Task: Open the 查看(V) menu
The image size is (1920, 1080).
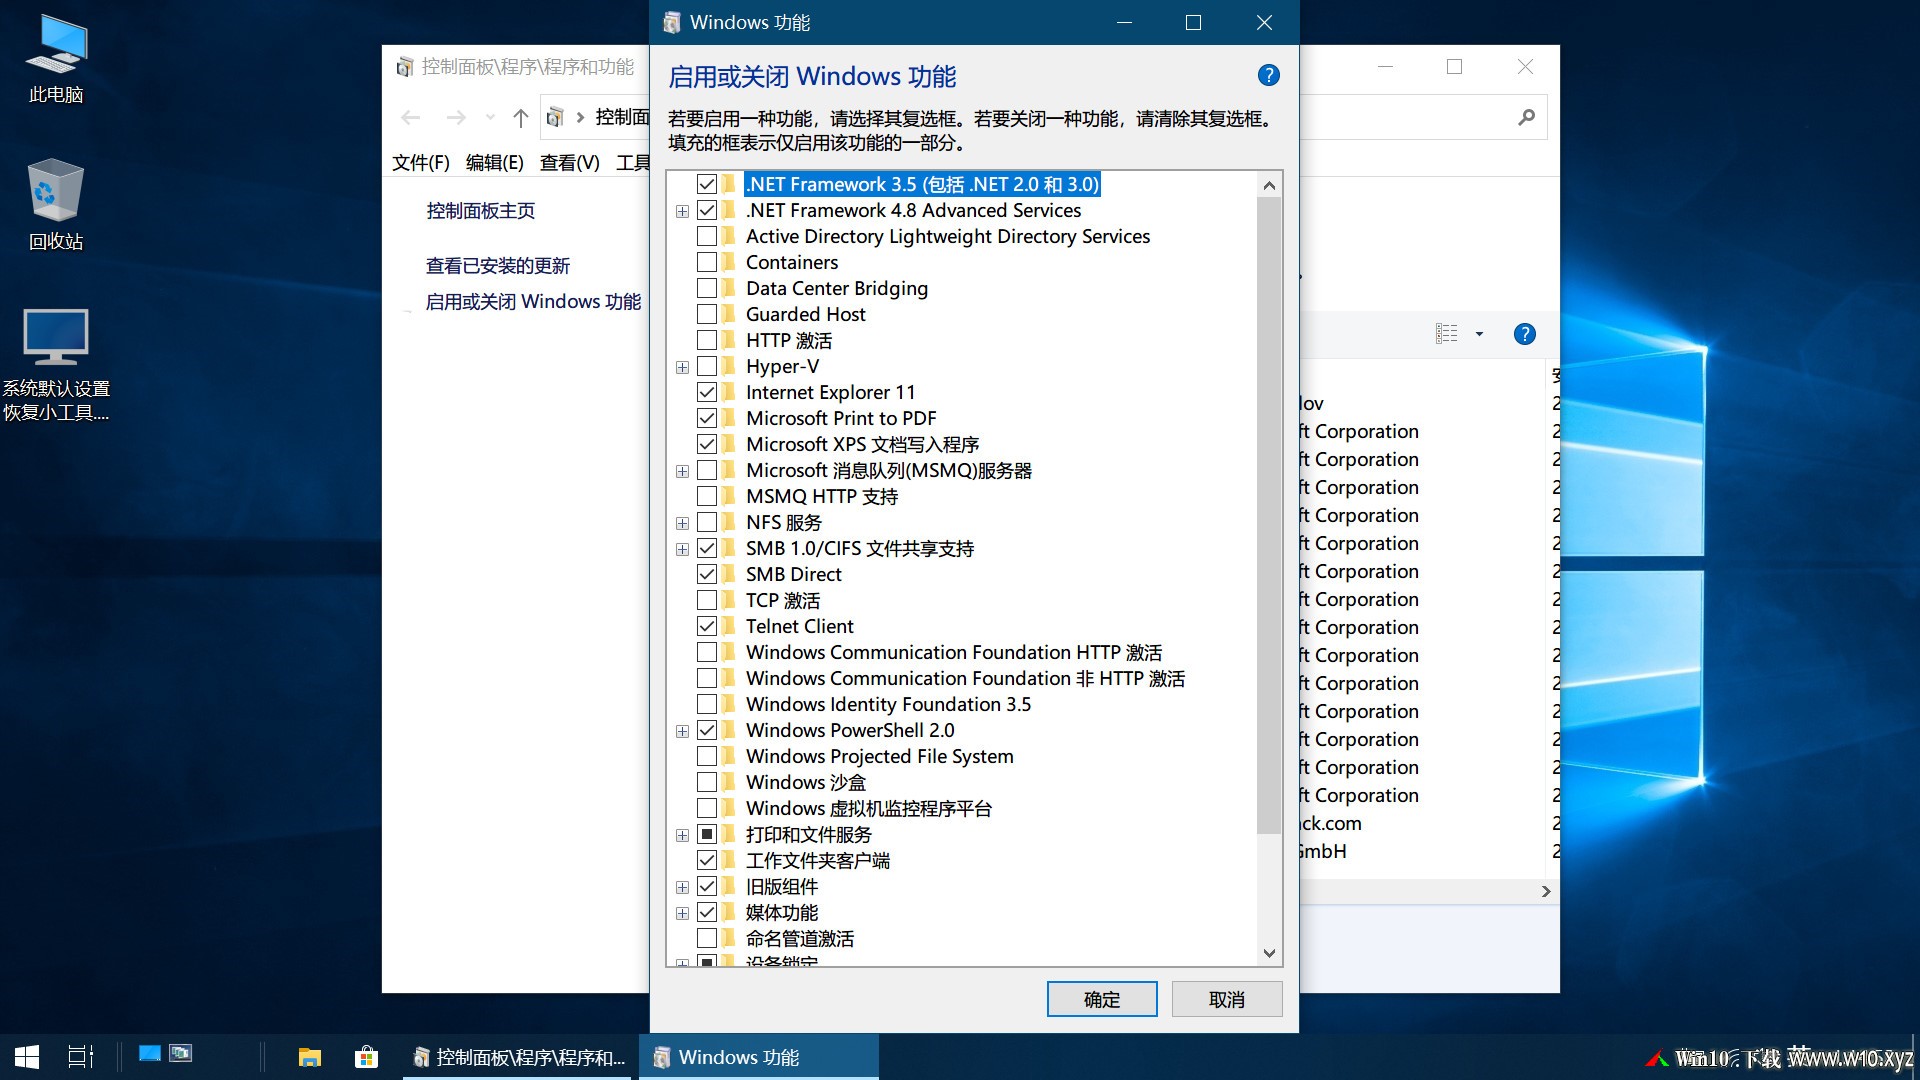Action: tap(570, 163)
